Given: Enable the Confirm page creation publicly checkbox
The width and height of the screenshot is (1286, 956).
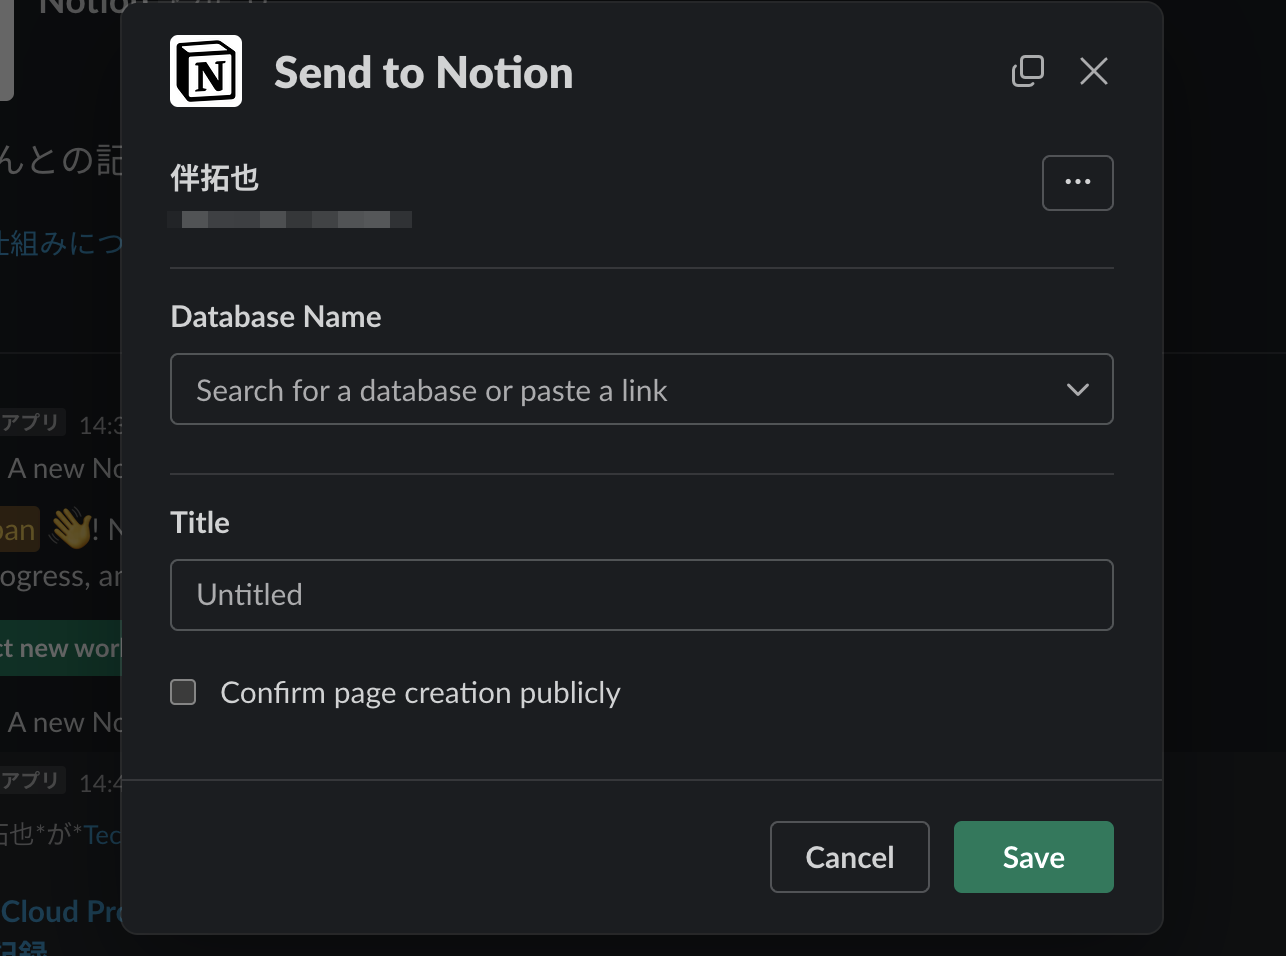Looking at the screenshot, I should 183,691.
